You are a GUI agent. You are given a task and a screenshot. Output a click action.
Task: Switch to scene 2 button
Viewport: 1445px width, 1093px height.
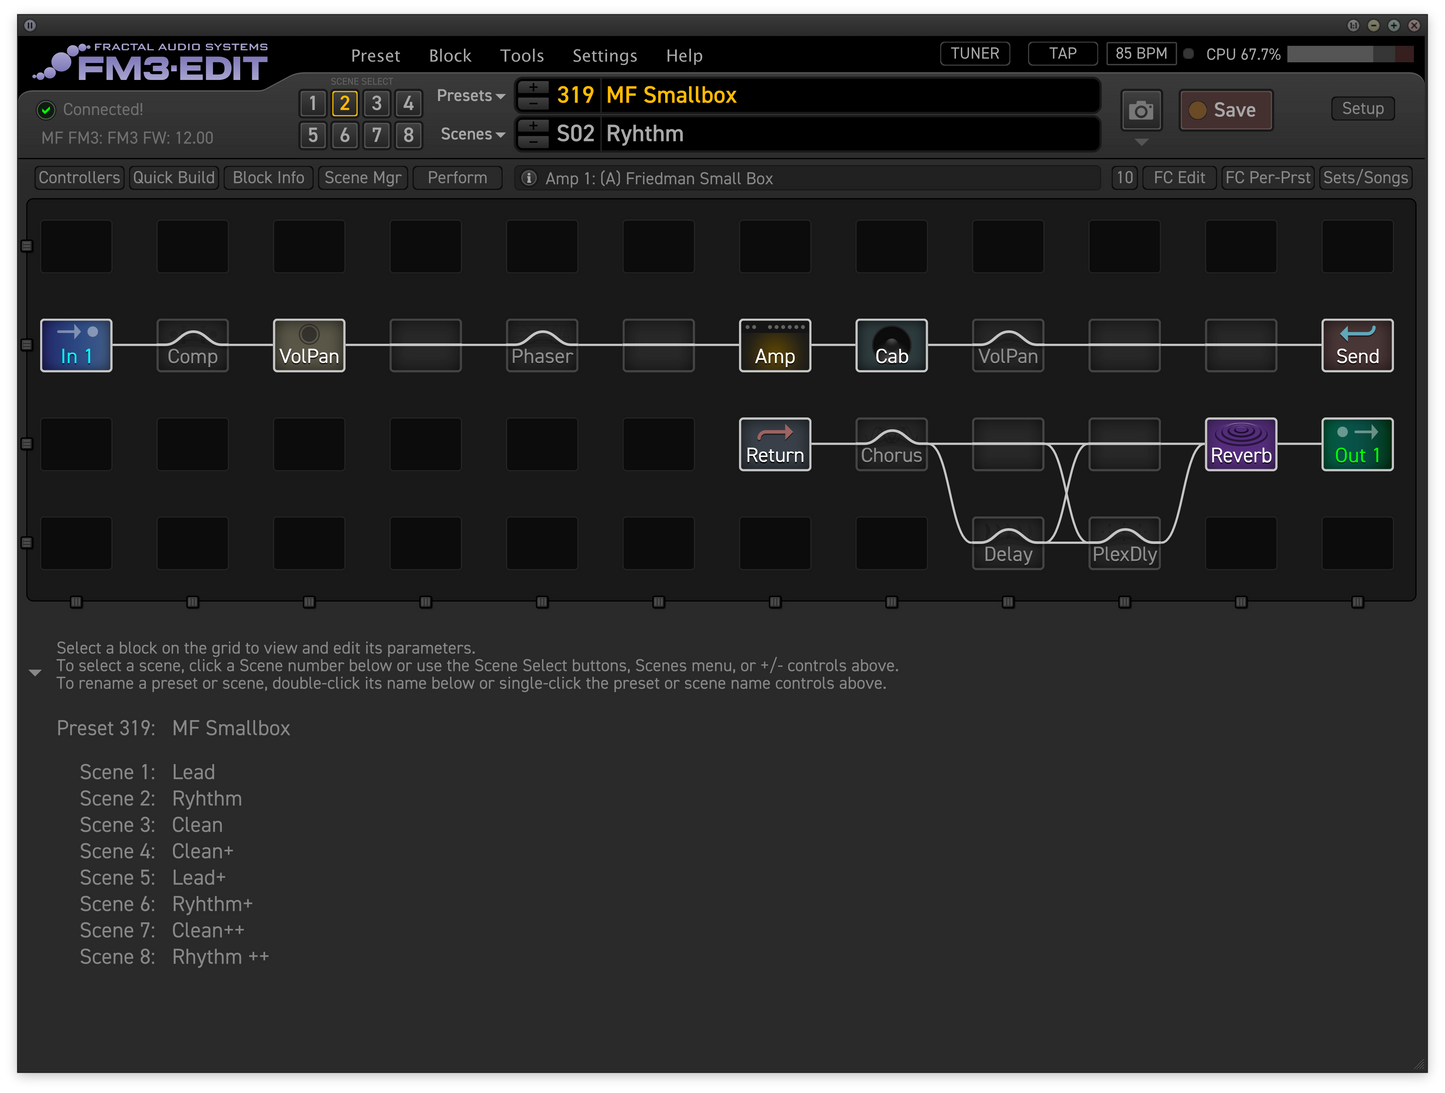pos(345,103)
